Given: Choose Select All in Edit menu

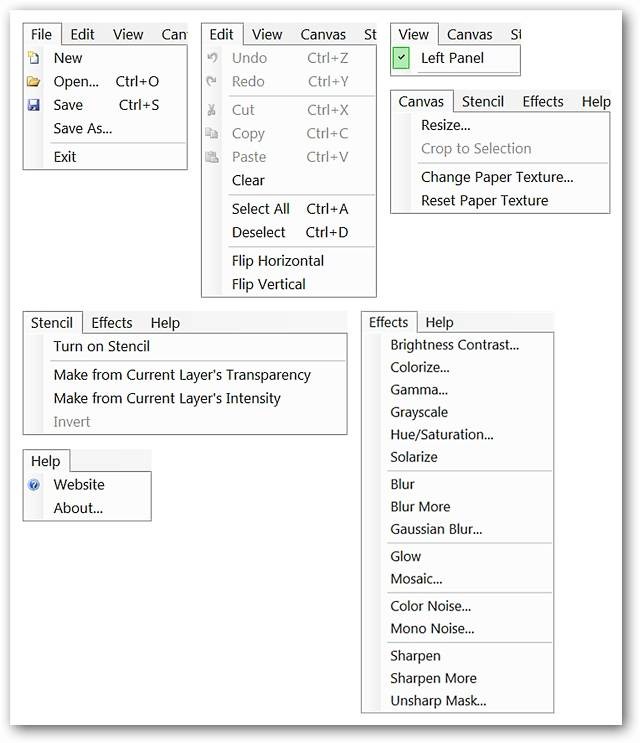Looking at the screenshot, I should coord(261,209).
